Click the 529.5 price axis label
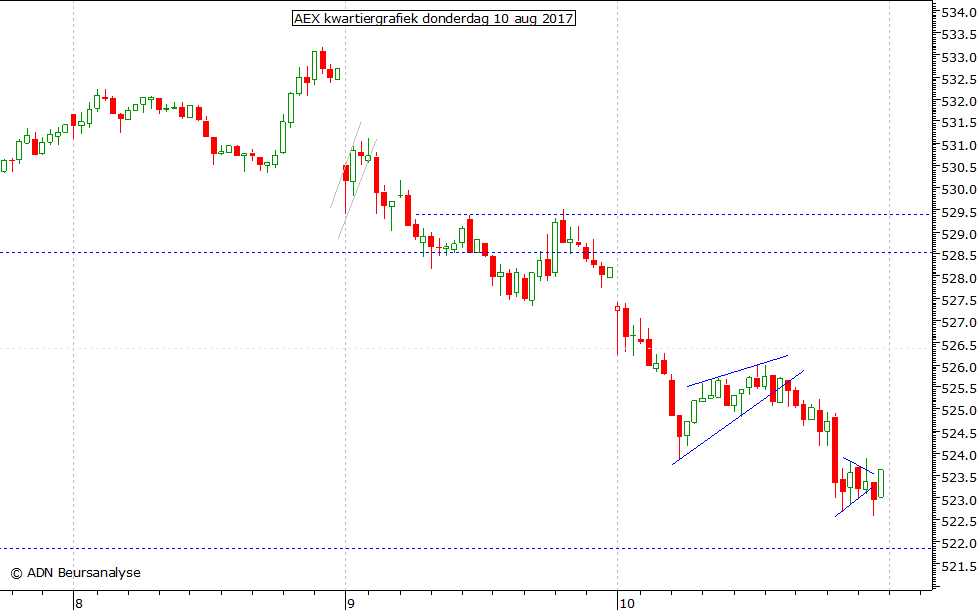Viewport: 980px width, 610px height. pos(959,213)
